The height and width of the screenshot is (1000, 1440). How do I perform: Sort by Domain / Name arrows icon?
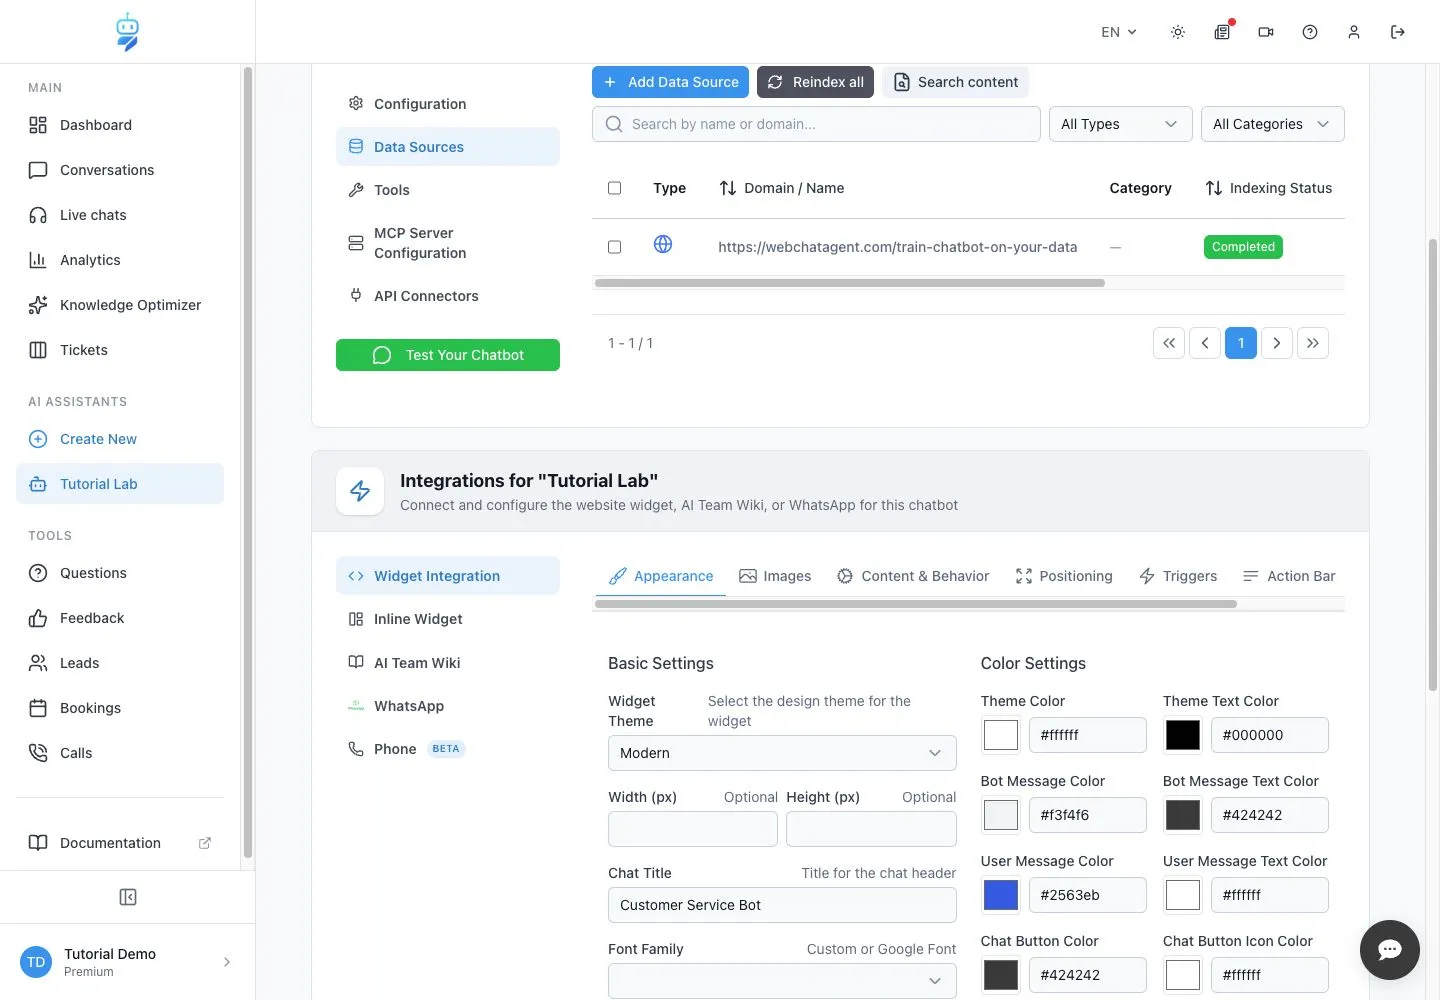[728, 188]
